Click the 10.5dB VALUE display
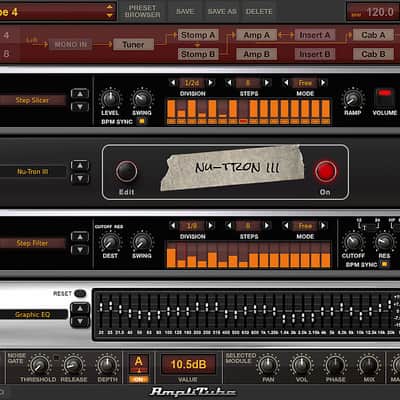 [188, 364]
